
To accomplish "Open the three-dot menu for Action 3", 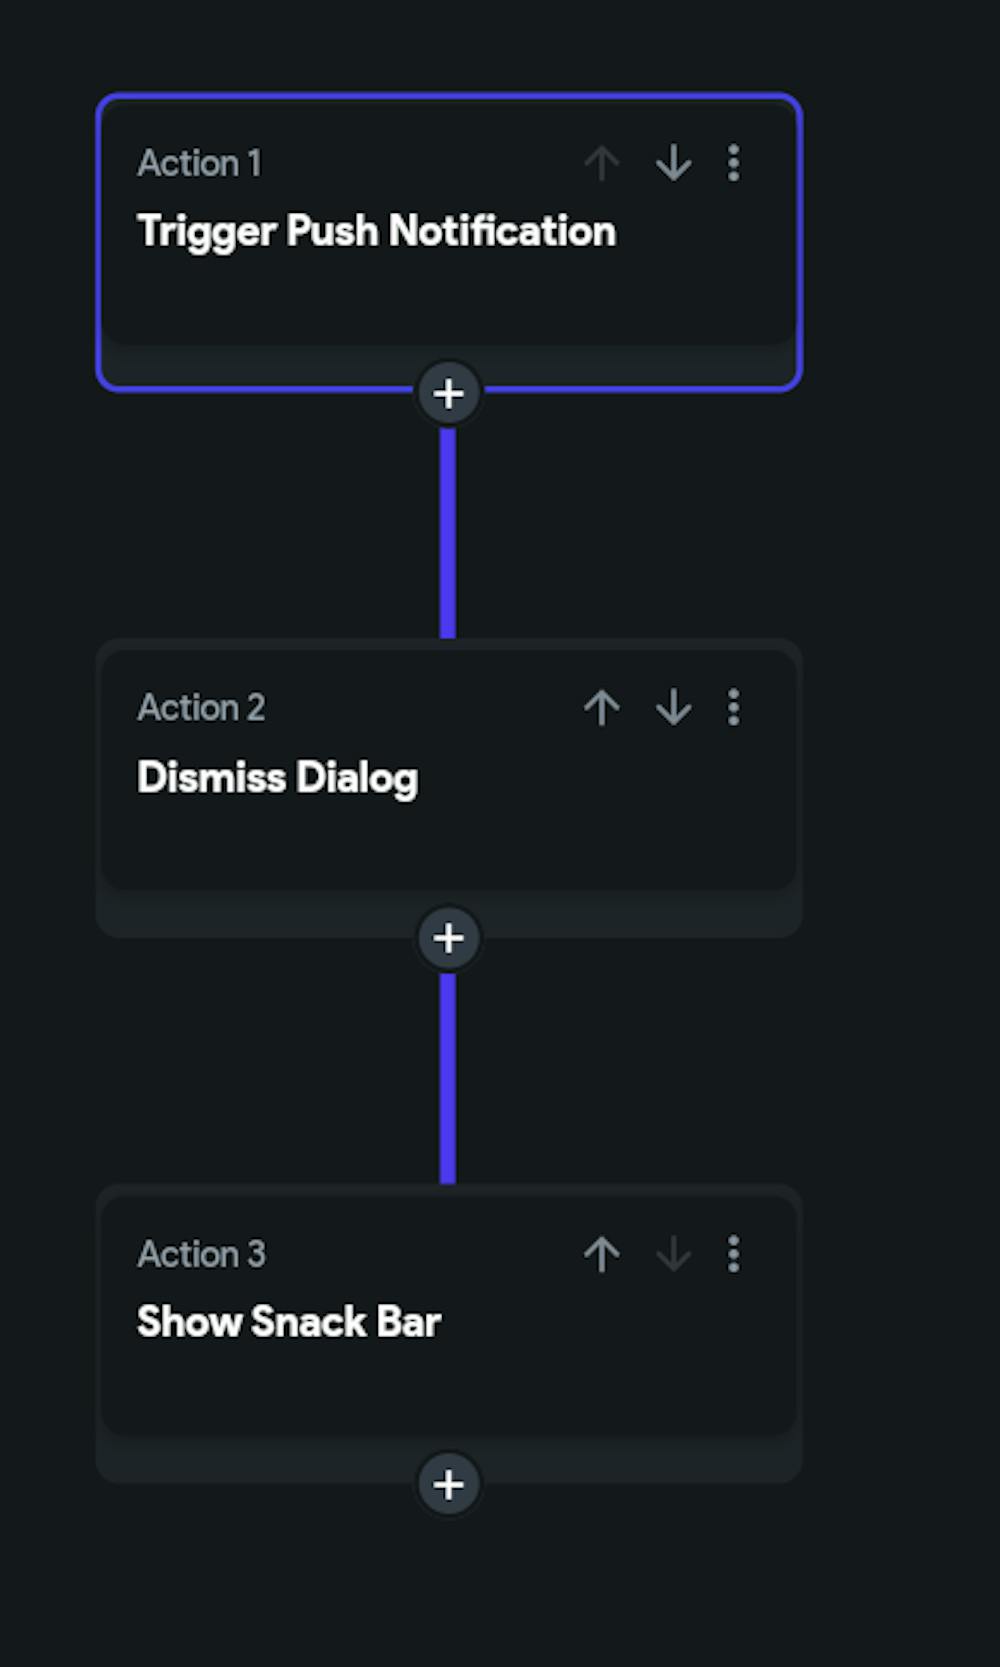I will pyautogui.click(x=733, y=1254).
